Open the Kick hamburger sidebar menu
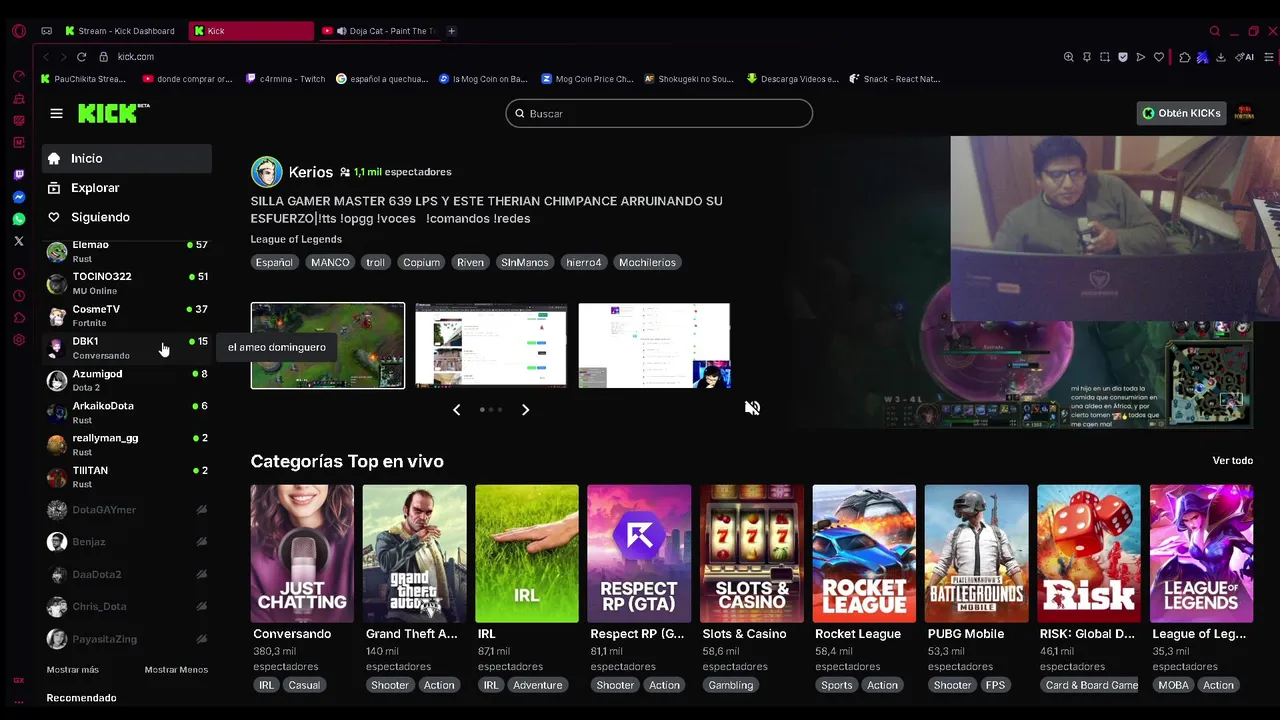Image resolution: width=1280 pixels, height=720 pixels. 56,114
